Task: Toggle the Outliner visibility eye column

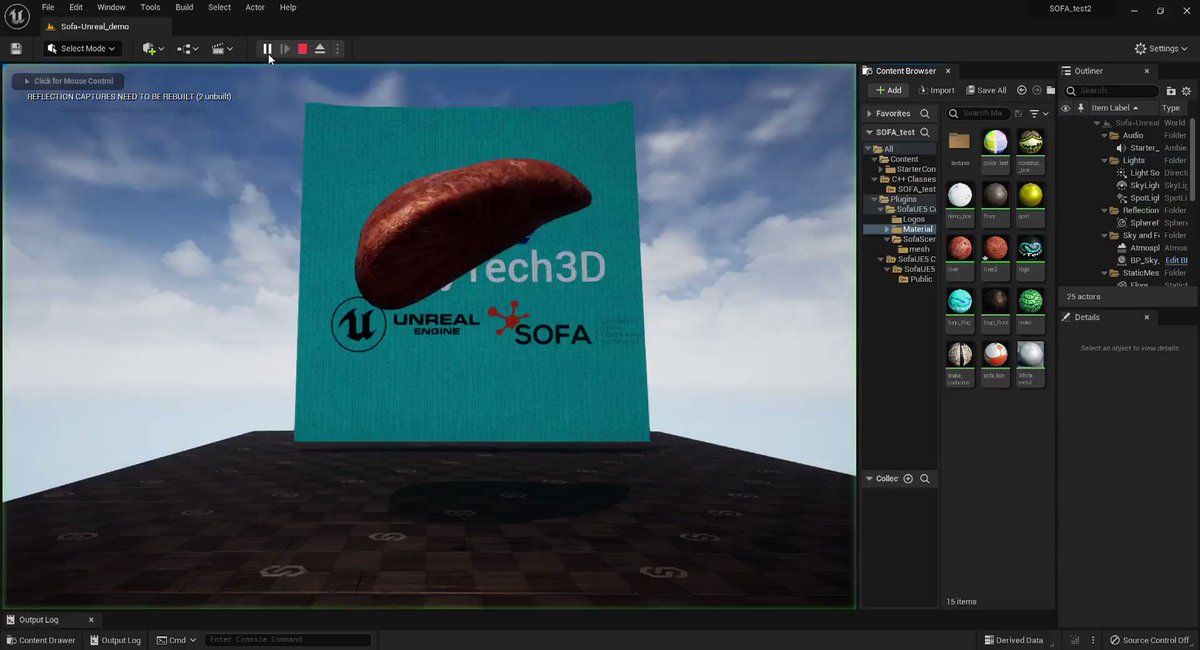Action: 1065,108
